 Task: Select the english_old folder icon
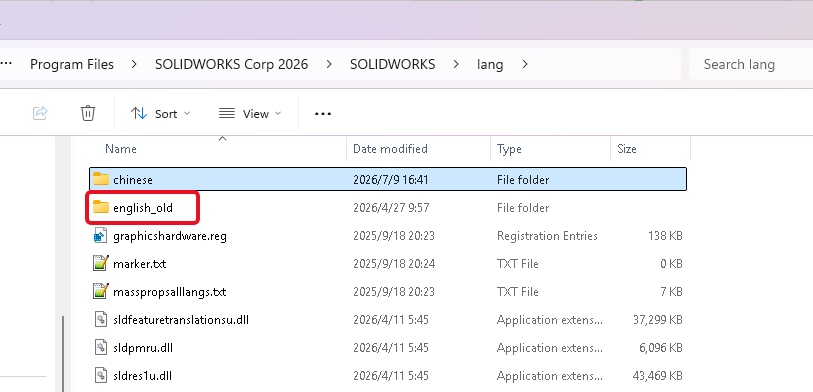click(x=101, y=207)
